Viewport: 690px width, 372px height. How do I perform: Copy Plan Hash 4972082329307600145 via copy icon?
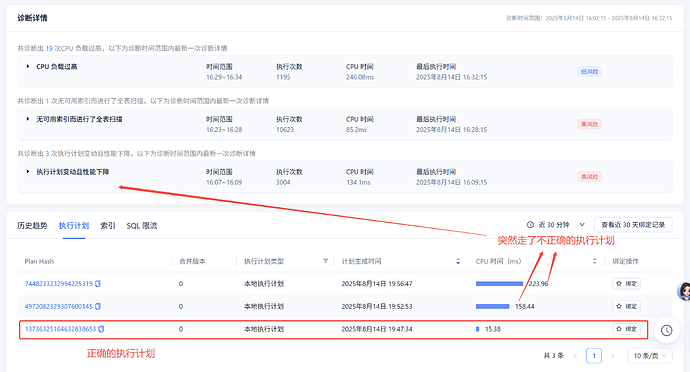tap(98, 306)
